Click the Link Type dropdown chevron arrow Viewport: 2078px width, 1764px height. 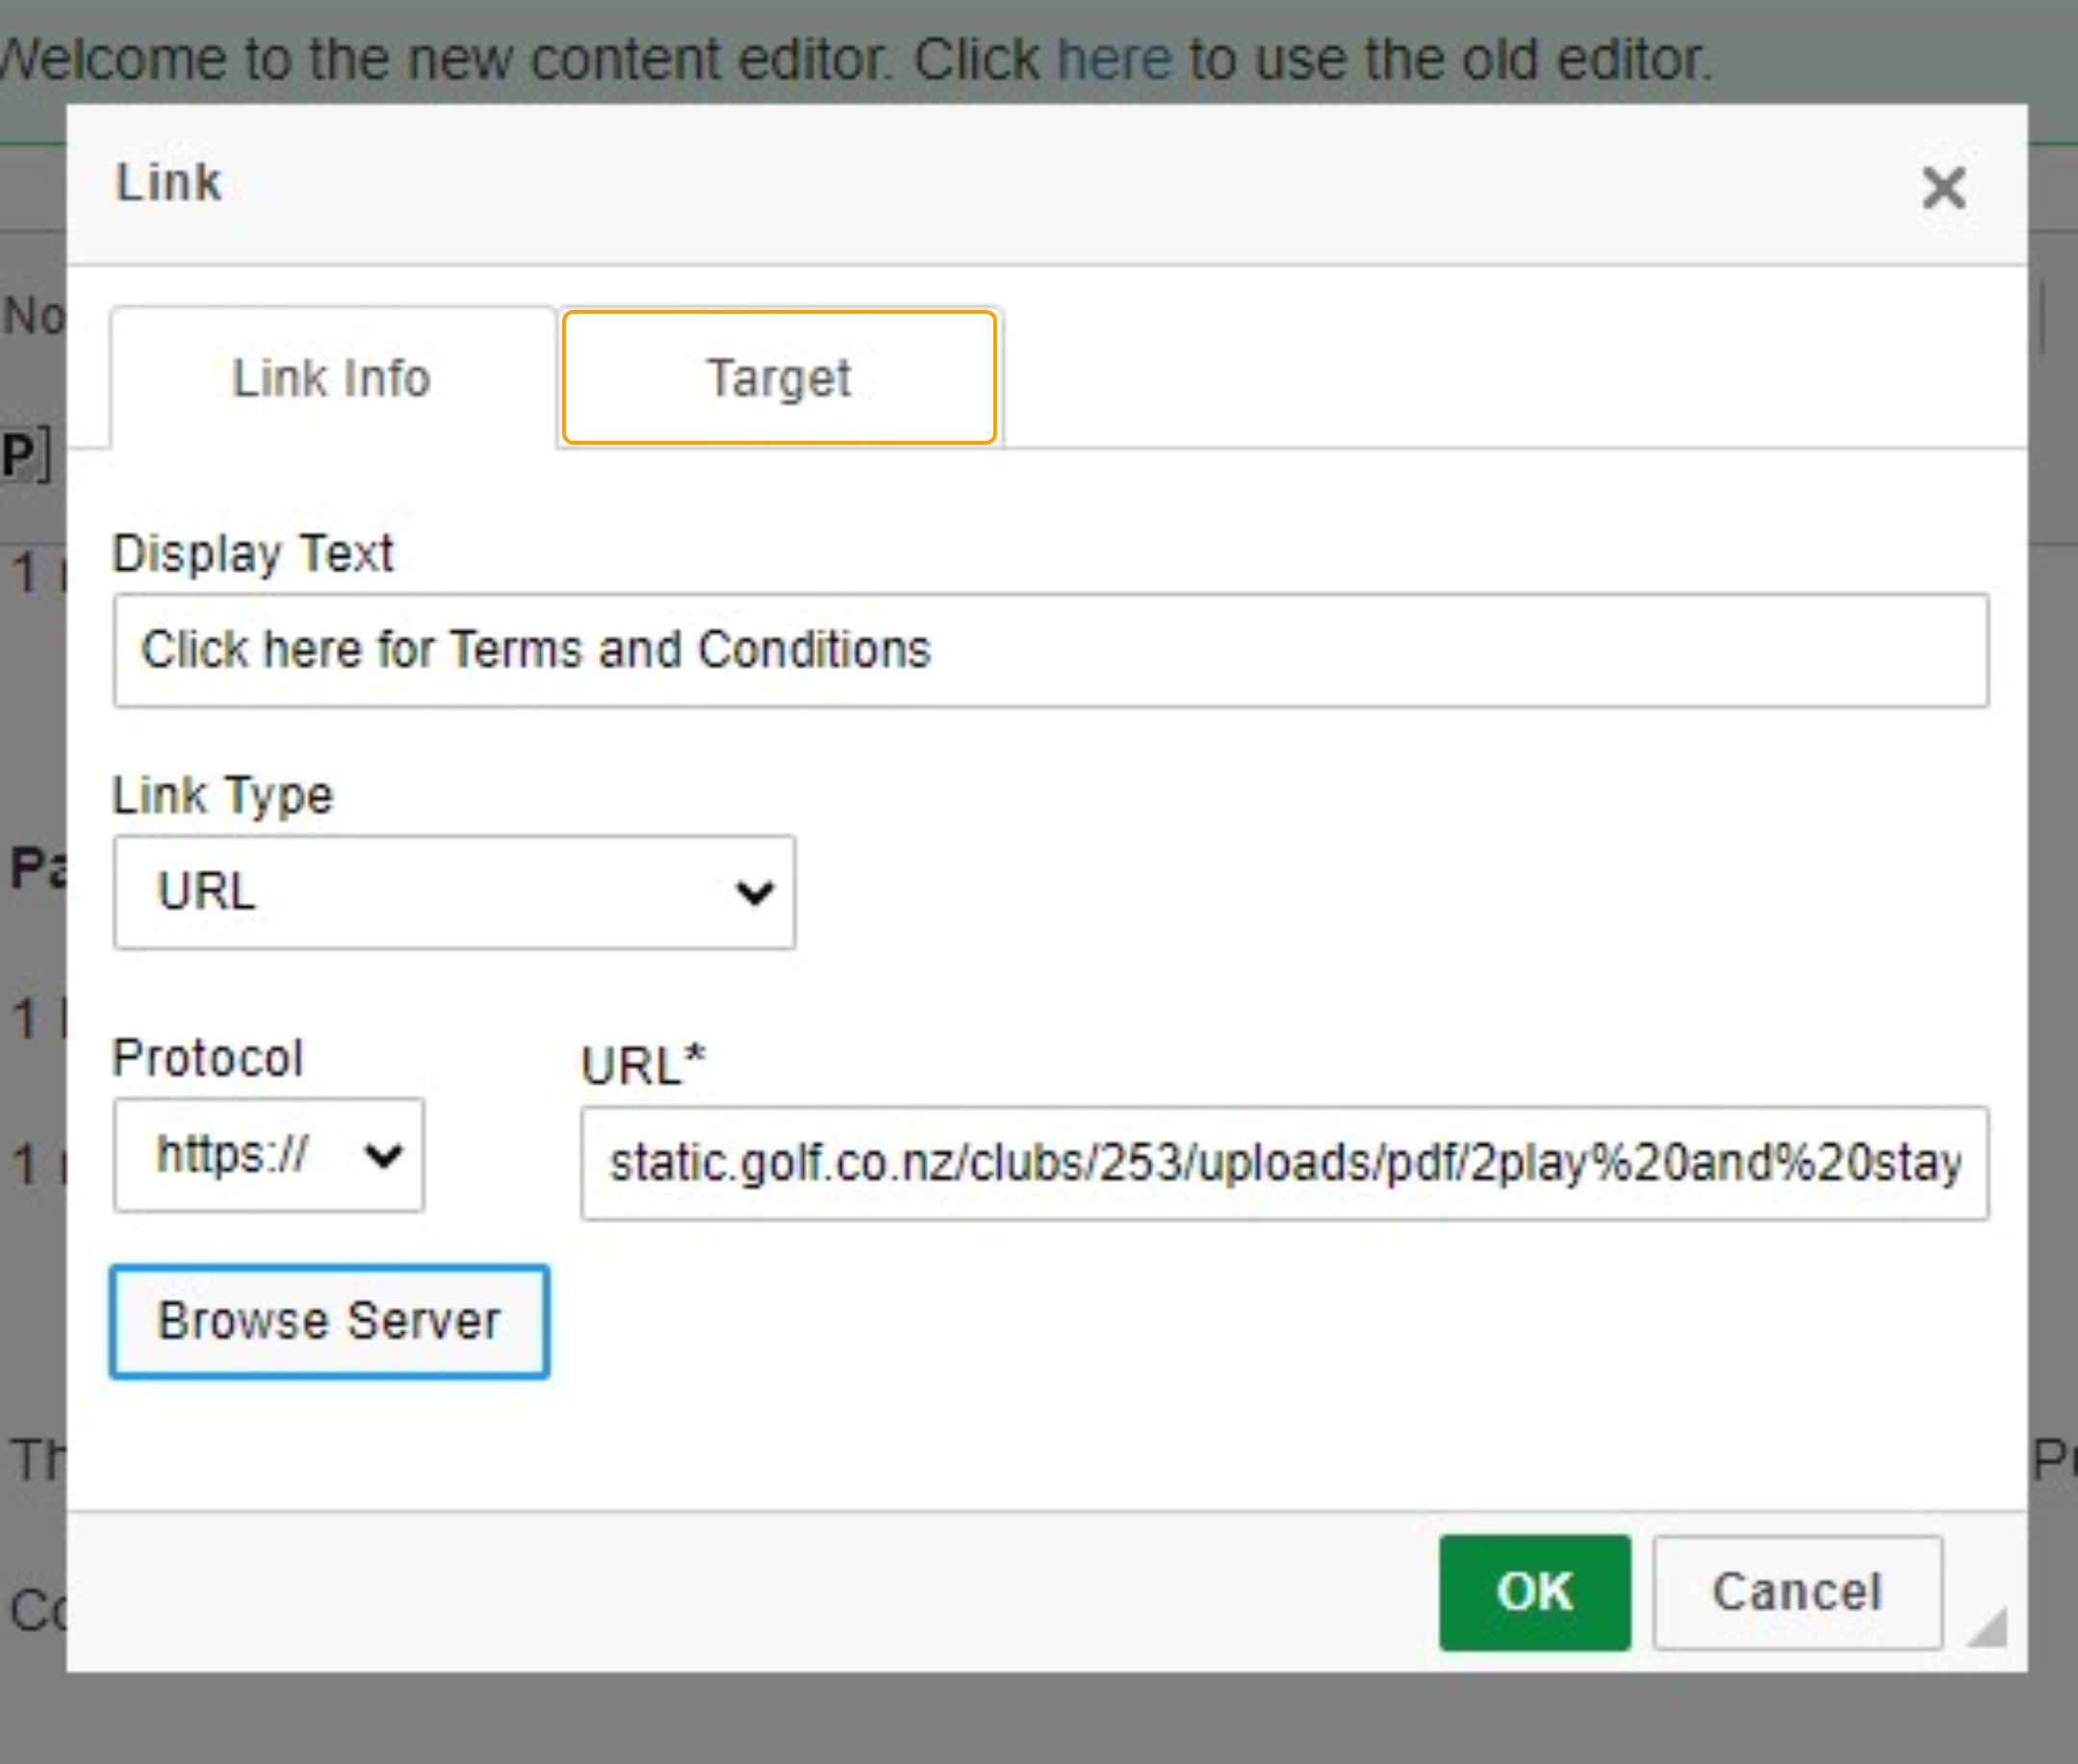pyautogui.click(x=754, y=891)
